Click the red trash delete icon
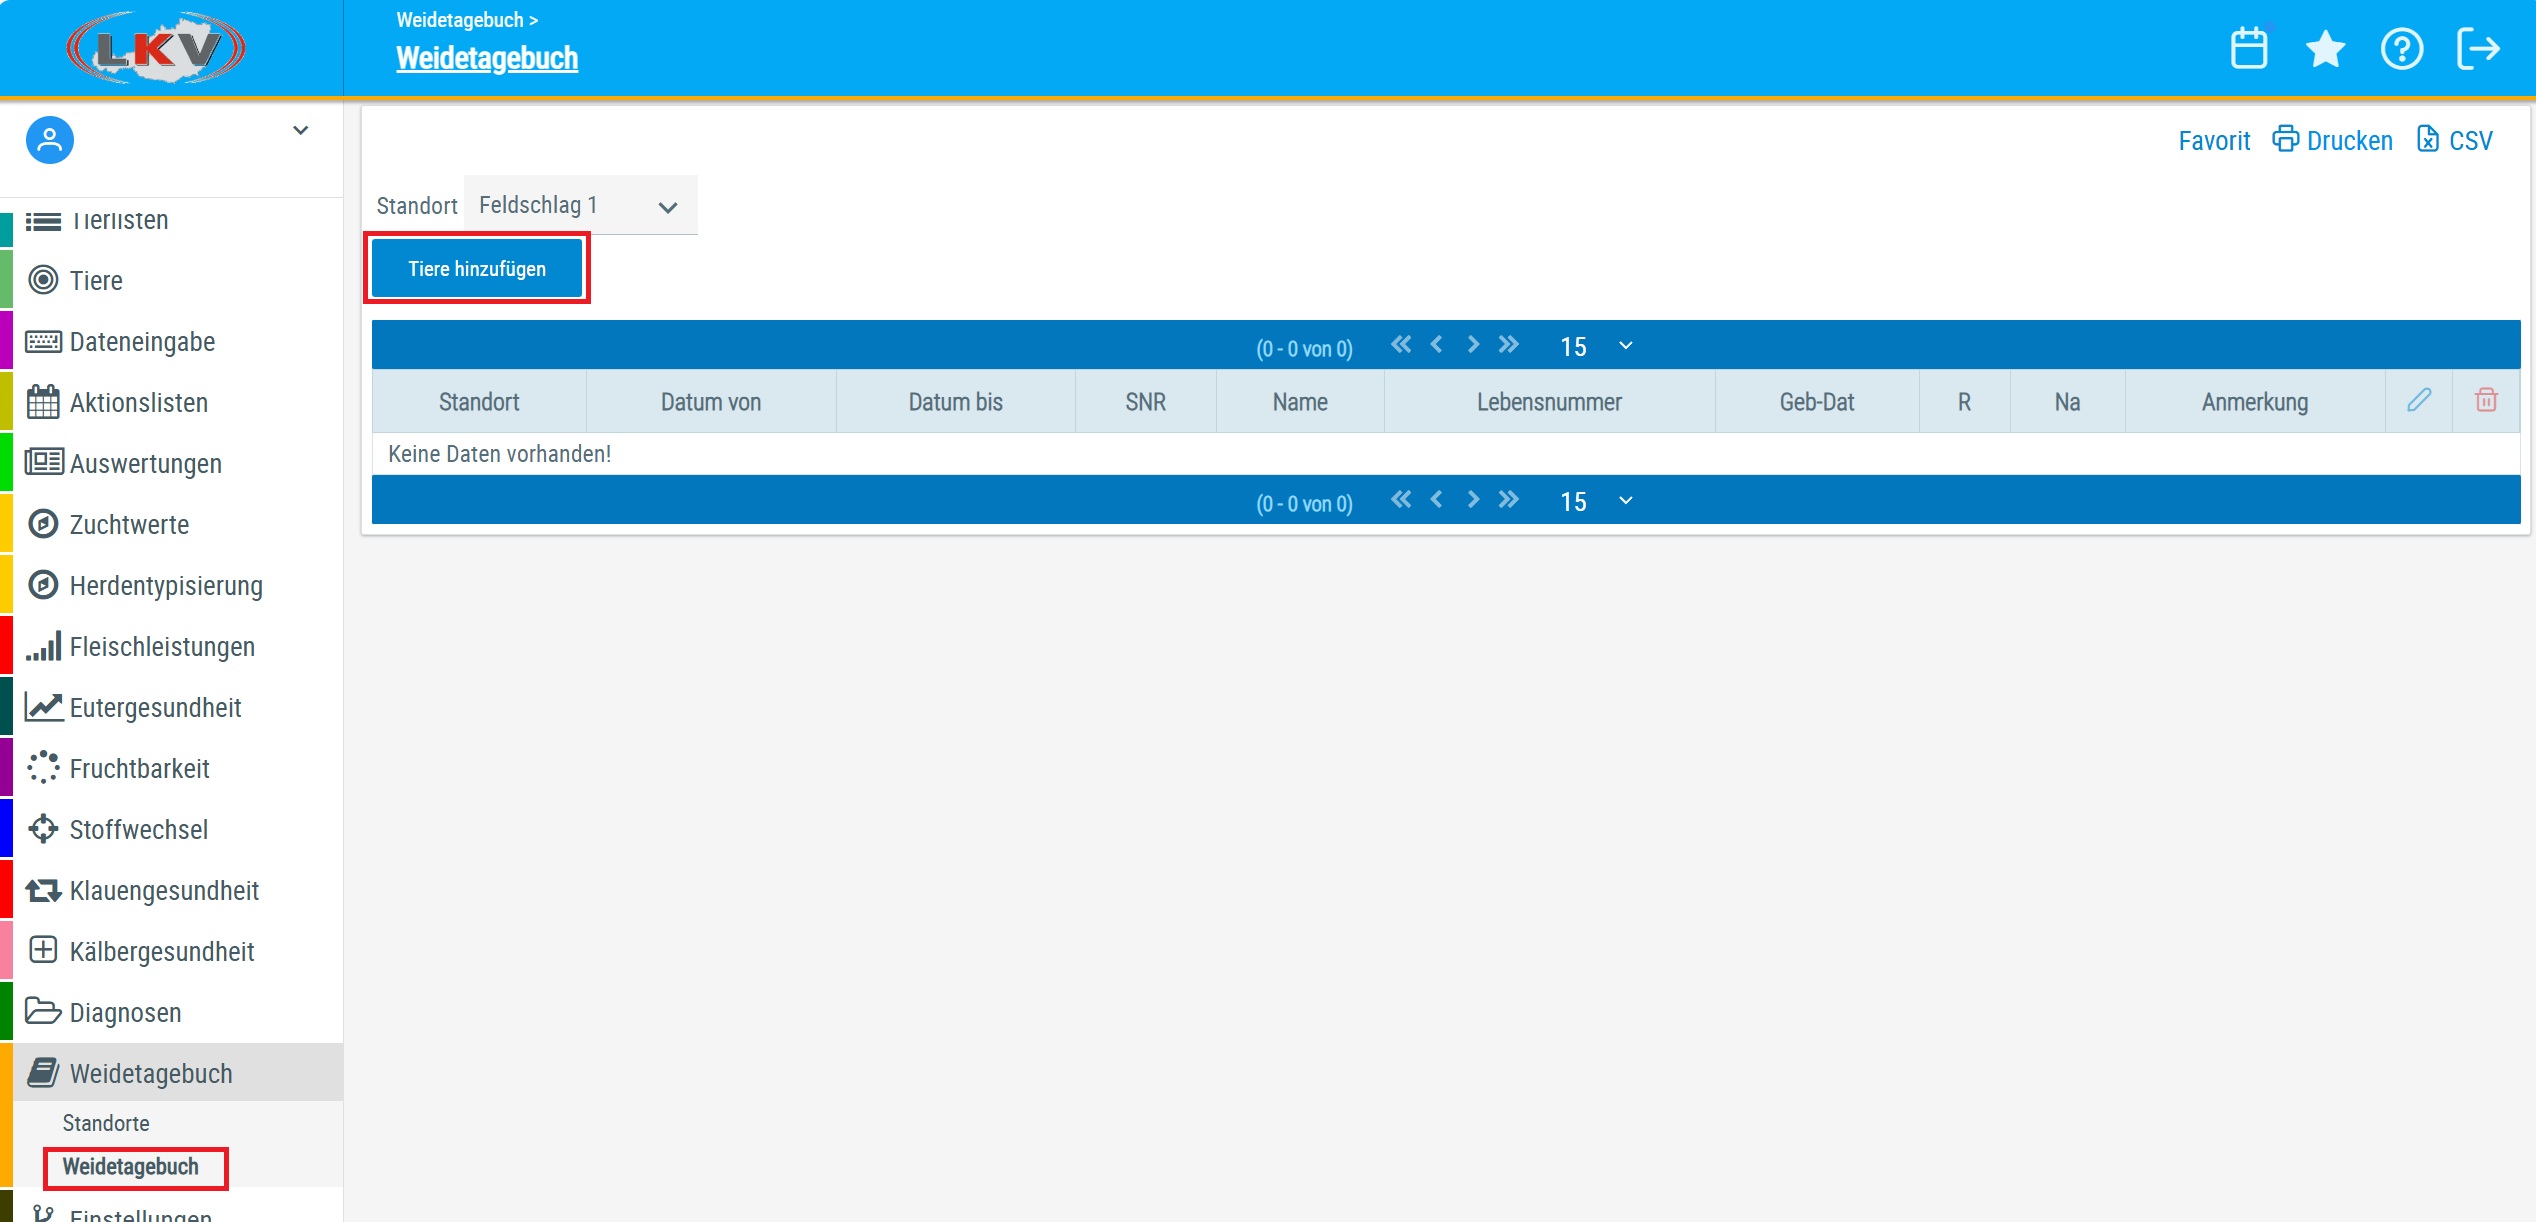 point(2486,401)
